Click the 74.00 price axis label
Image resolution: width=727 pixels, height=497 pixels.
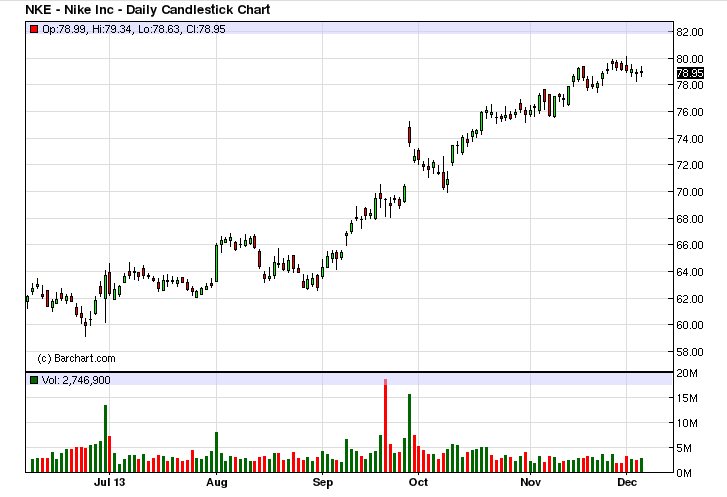coord(690,139)
